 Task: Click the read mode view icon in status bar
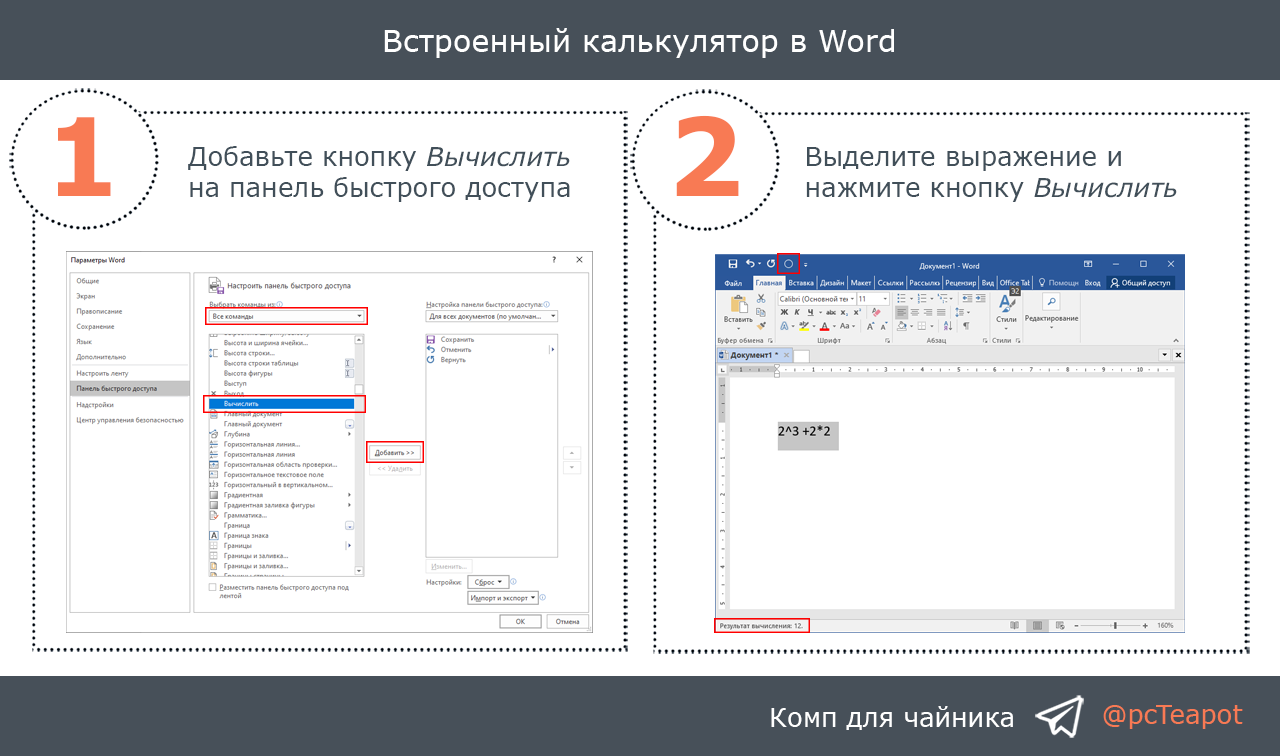pos(1014,625)
